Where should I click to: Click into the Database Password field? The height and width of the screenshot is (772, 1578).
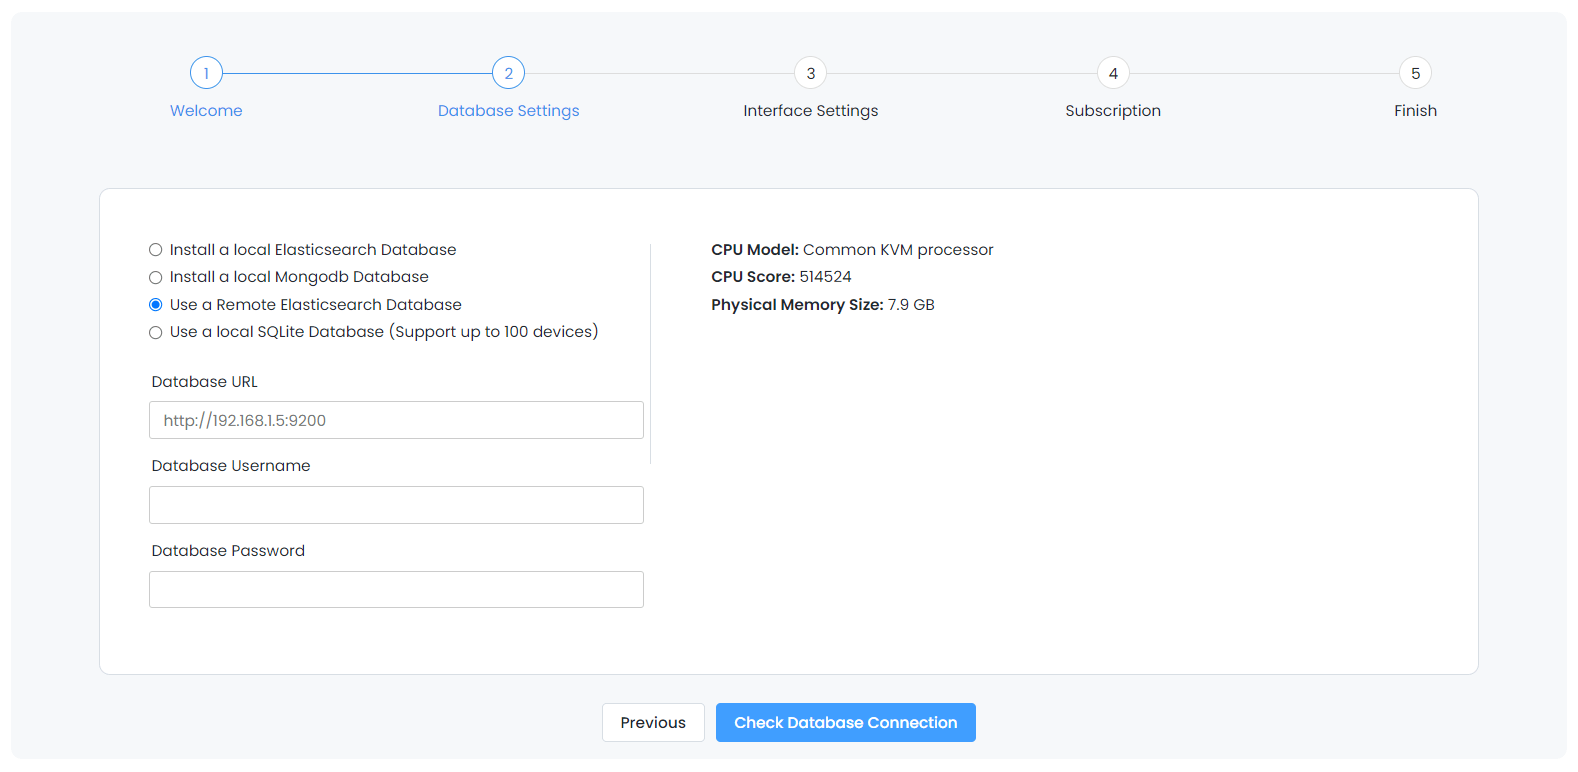click(396, 590)
